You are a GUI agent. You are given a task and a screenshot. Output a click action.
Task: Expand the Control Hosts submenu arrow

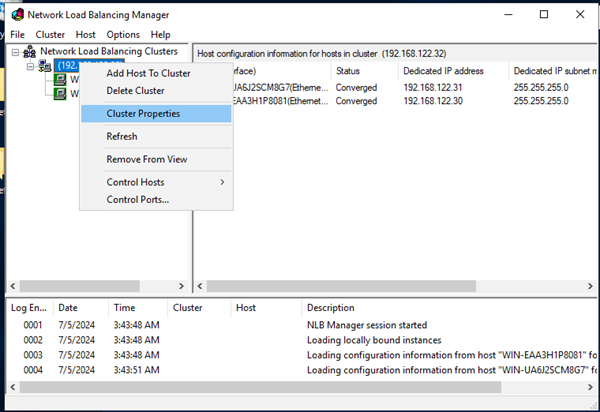[222, 182]
